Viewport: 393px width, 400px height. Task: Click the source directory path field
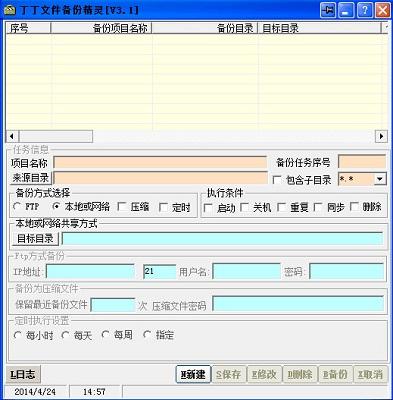pos(160,178)
